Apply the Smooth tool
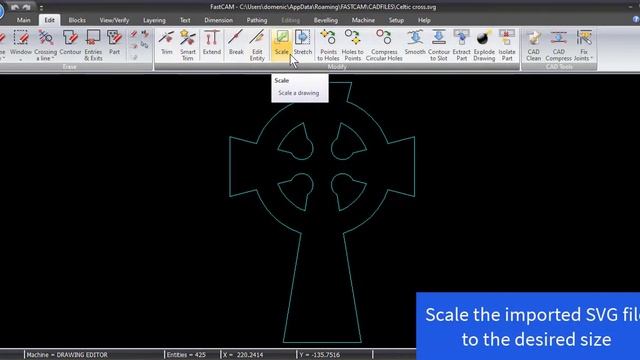The width and height of the screenshot is (640, 360). (x=415, y=43)
